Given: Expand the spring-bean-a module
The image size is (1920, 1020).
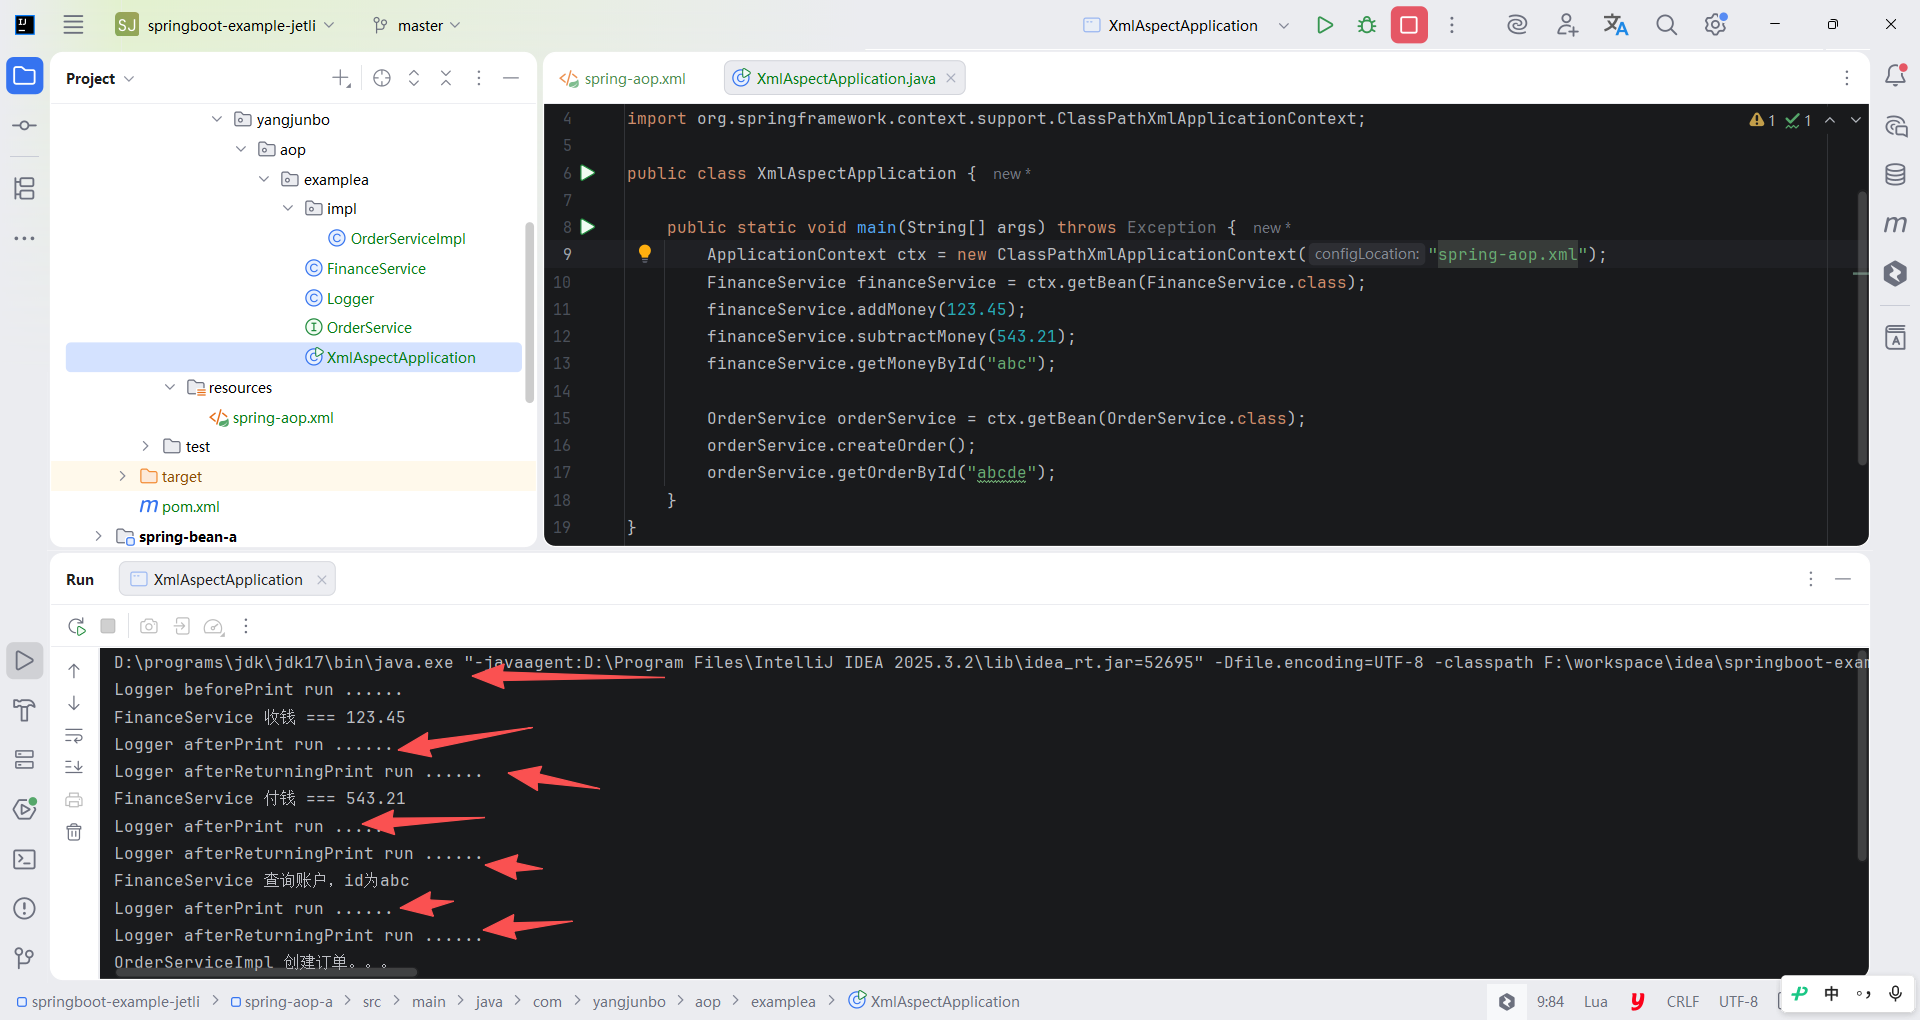Looking at the screenshot, I should [98, 536].
